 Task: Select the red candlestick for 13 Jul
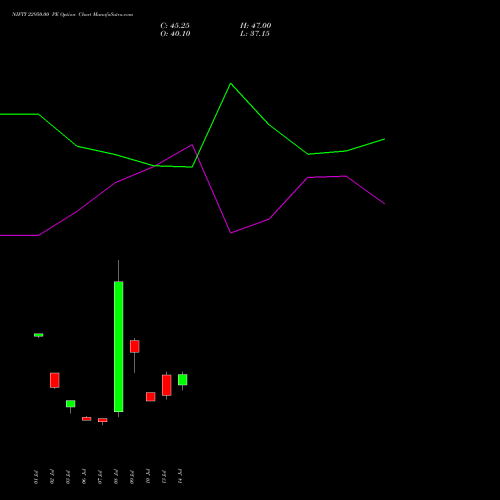[x=167, y=385]
